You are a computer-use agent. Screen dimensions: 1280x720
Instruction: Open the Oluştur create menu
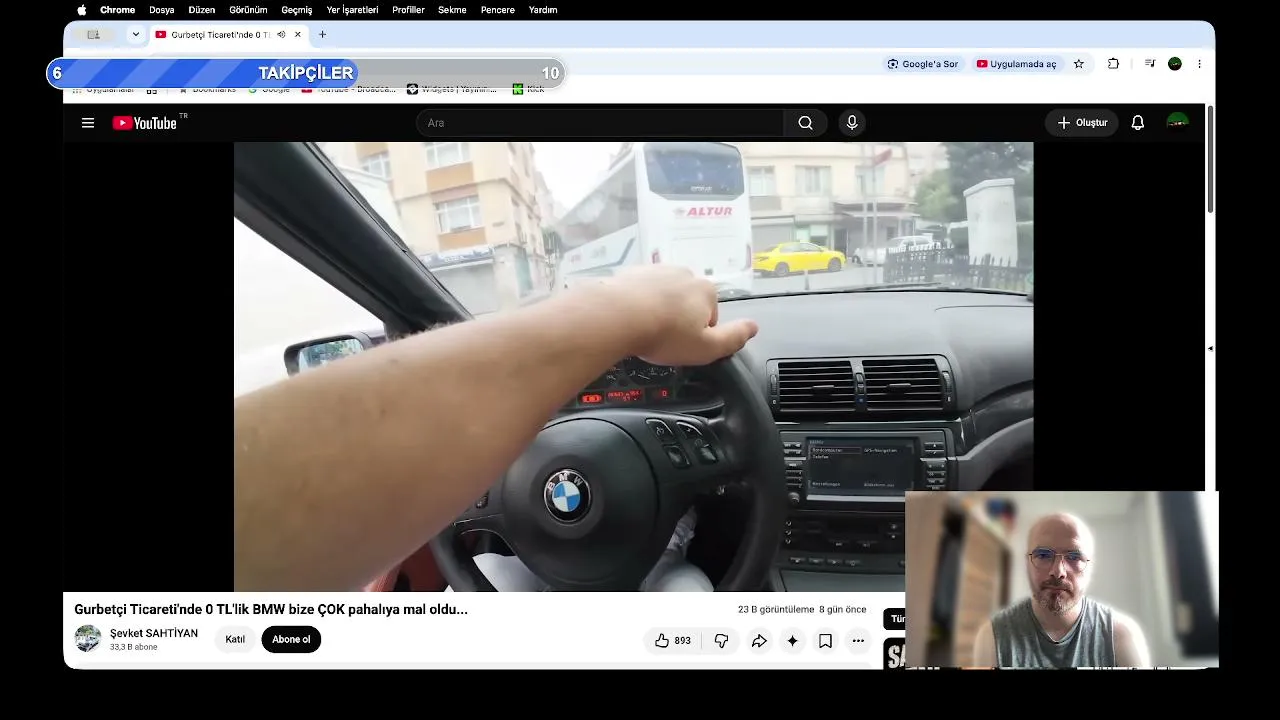click(1082, 123)
